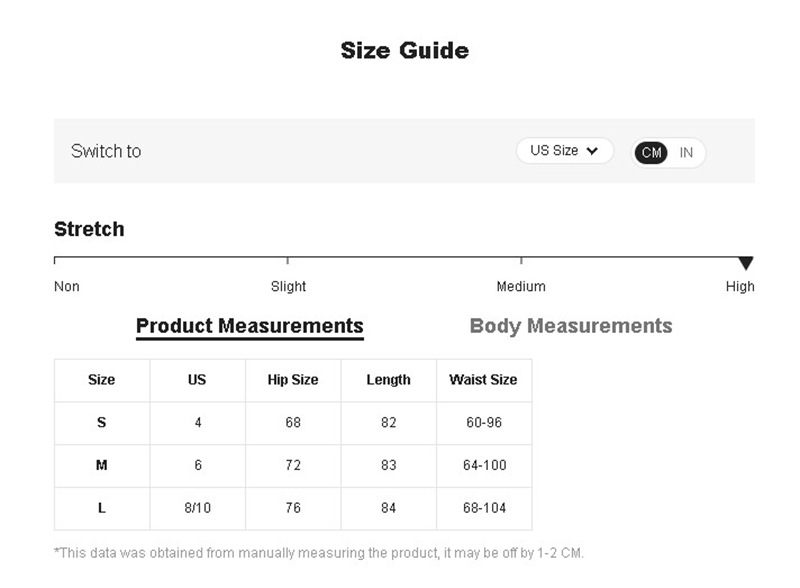Image resolution: width=800 pixels, height=588 pixels.
Task: Click the US column header
Action: click(x=197, y=380)
